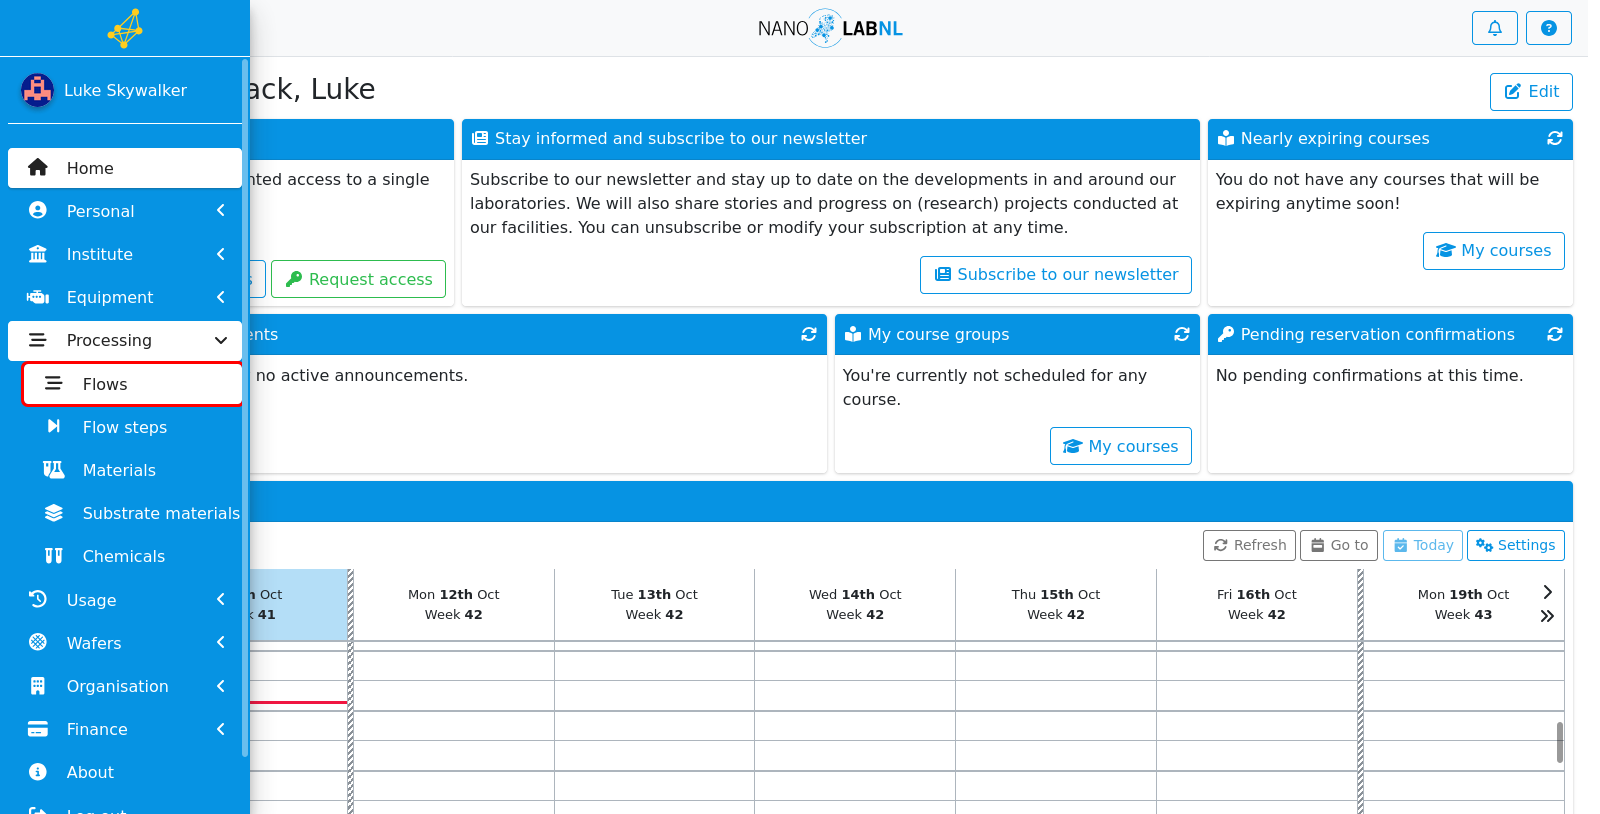Expand the Personal menu
This screenshot has height=814, width=1600.
(x=125, y=211)
